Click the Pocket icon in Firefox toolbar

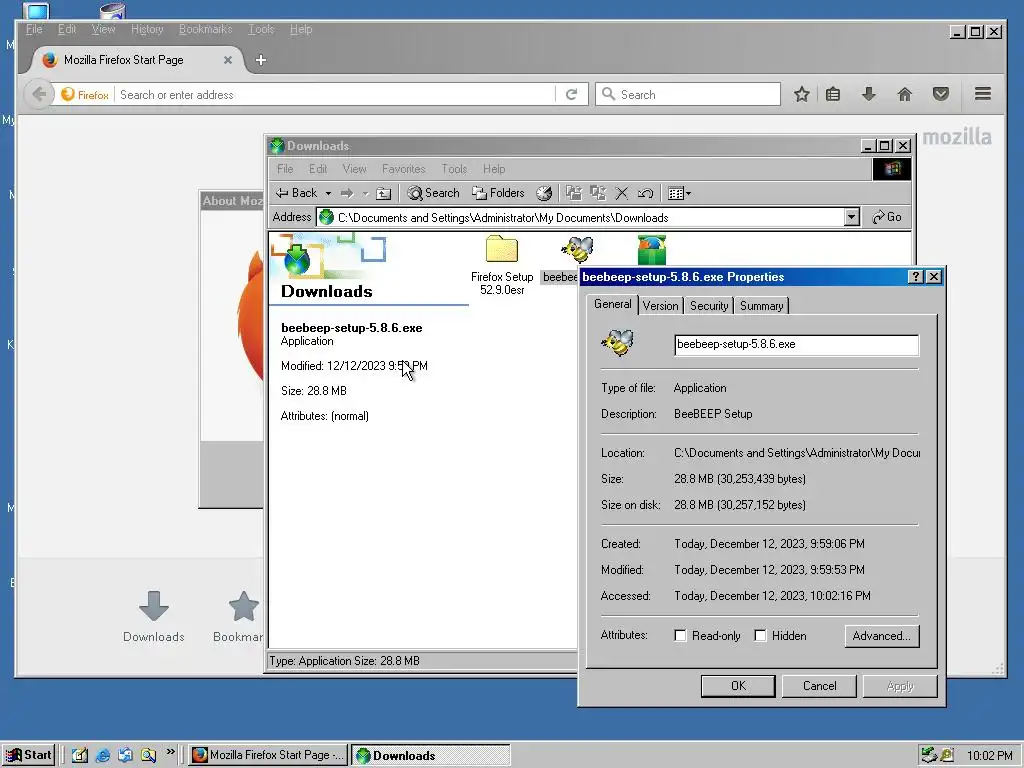tap(940, 95)
